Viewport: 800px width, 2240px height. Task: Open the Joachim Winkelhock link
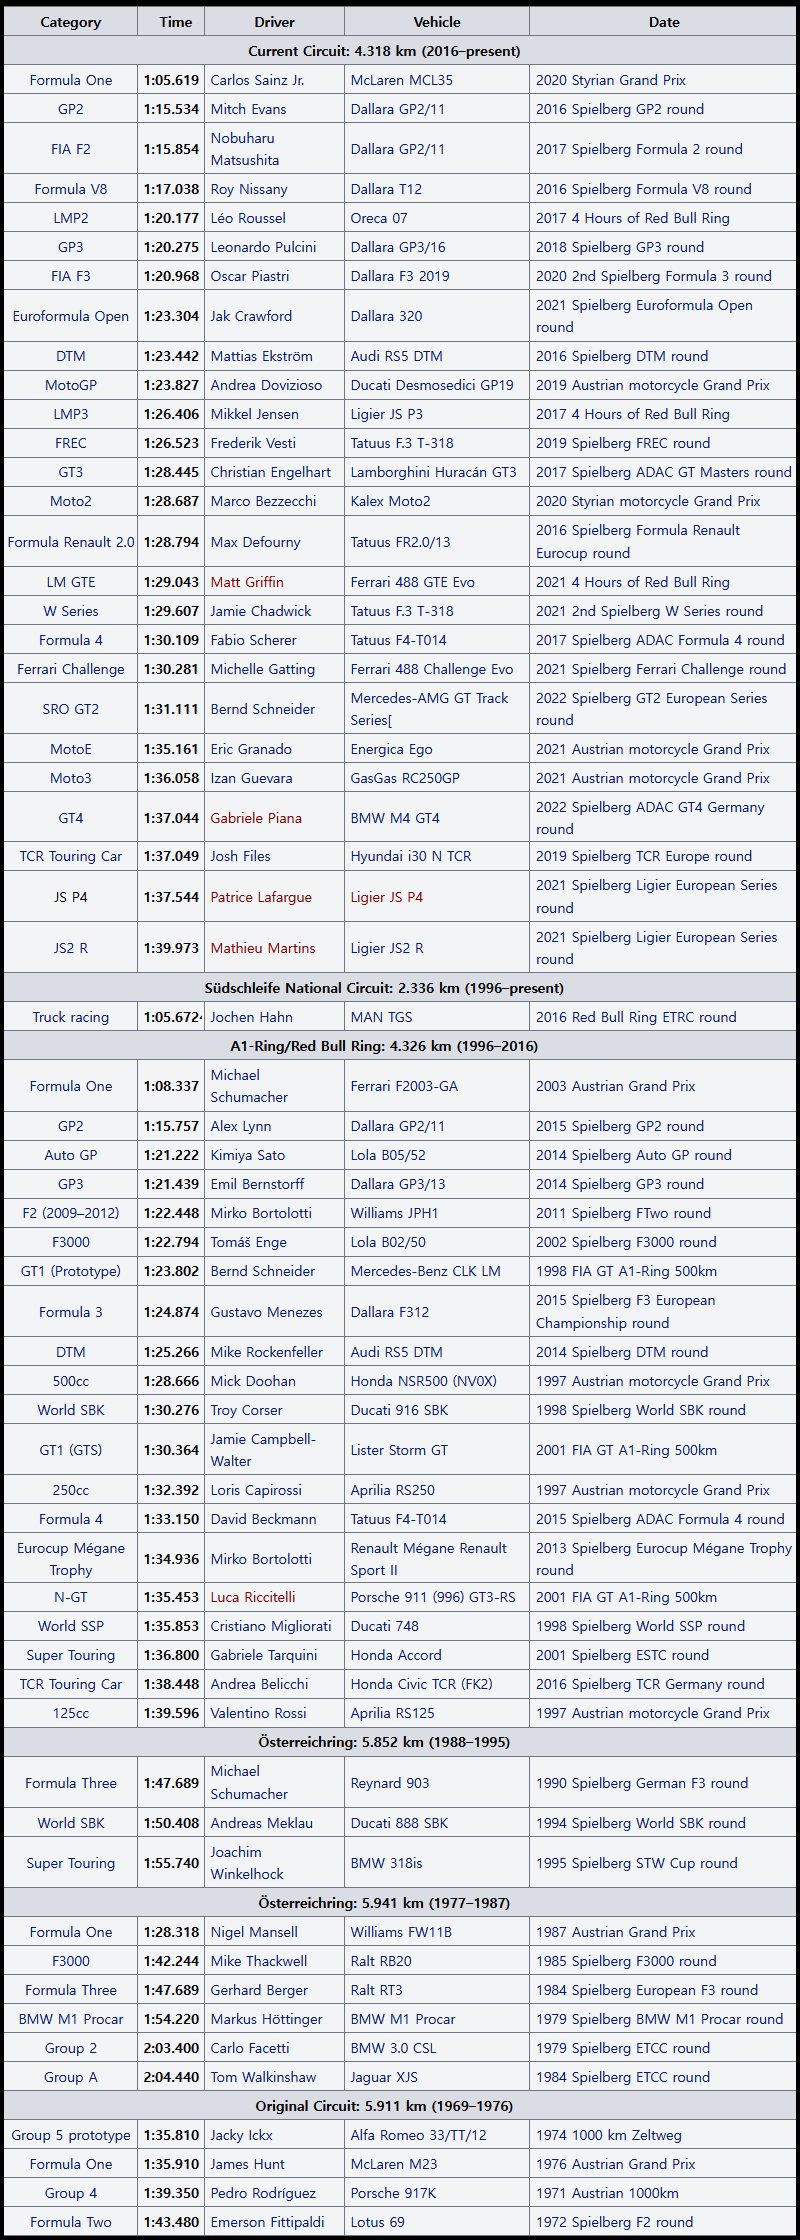click(x=247, y=1863)
